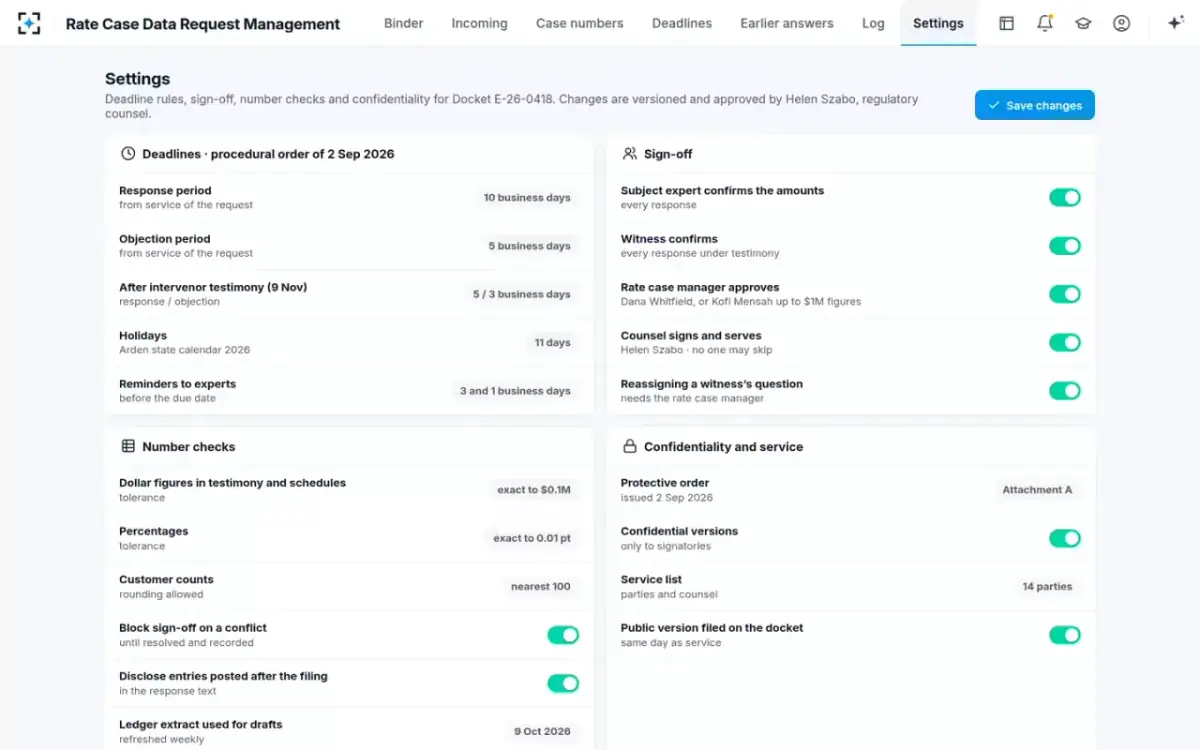Click Service list label
This screenshot has height=750, width=1200.
click(x=651, y=580)
